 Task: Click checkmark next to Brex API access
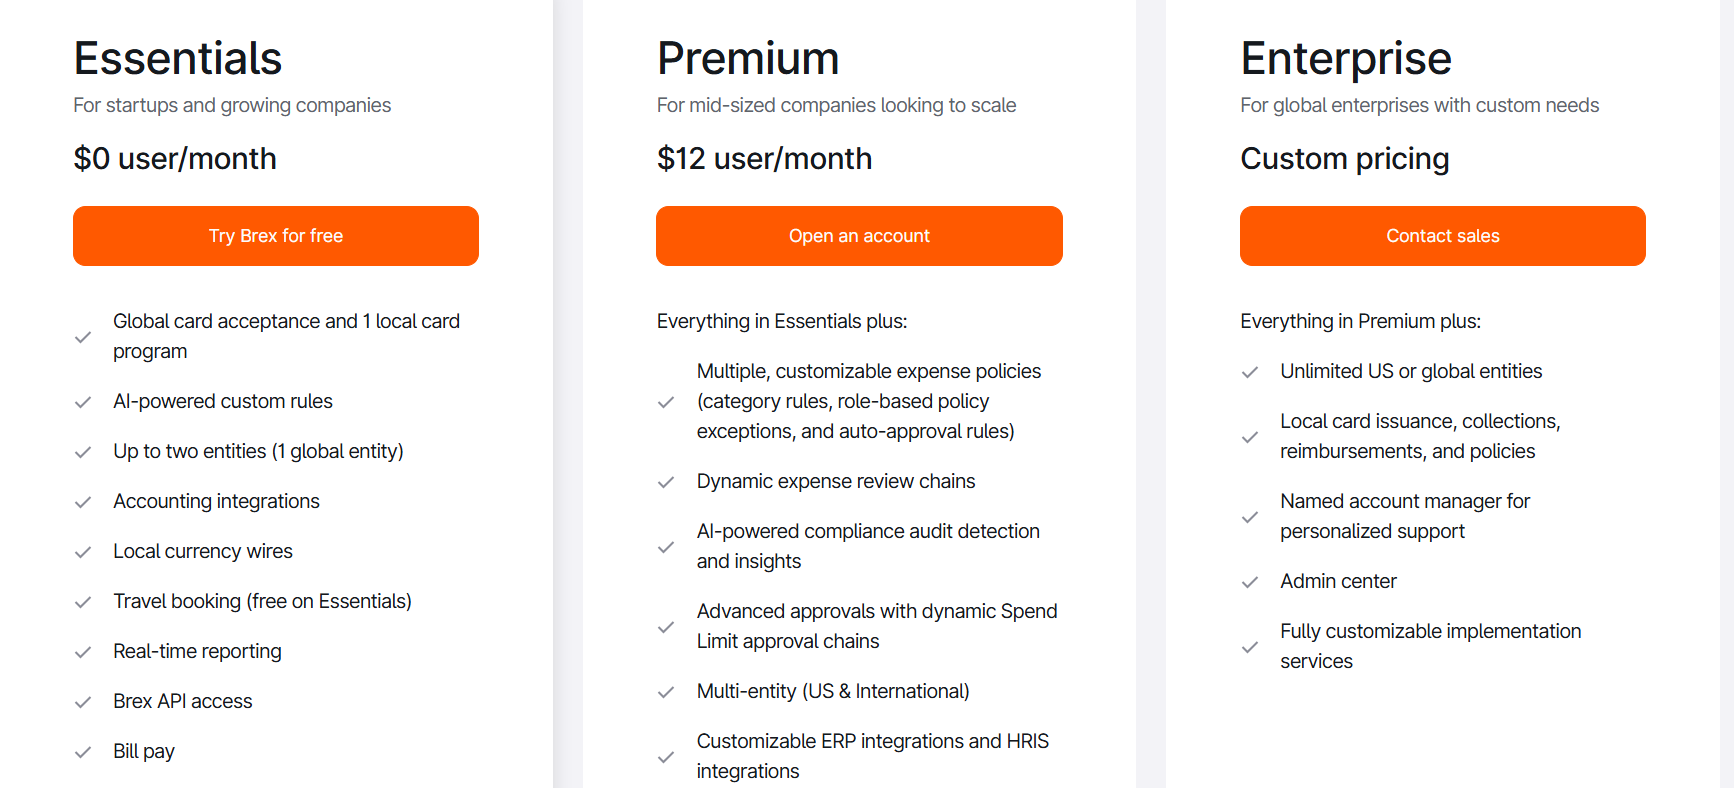(x=83, y=702)
